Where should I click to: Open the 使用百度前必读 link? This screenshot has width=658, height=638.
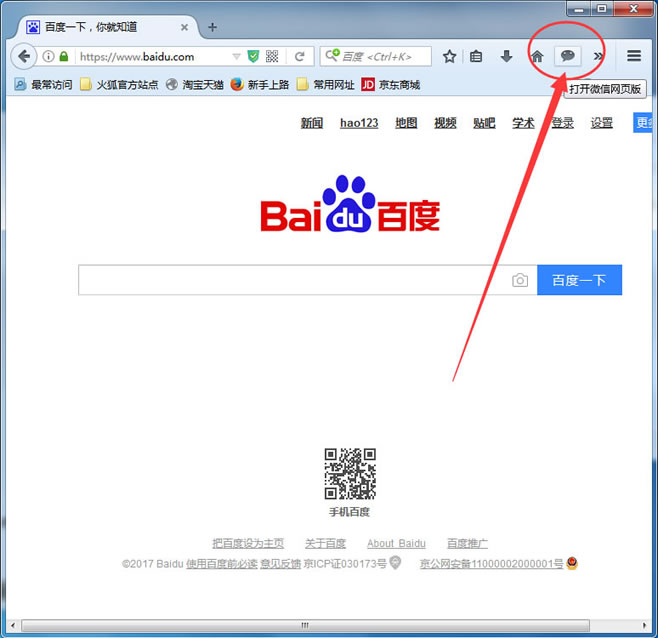222,564
